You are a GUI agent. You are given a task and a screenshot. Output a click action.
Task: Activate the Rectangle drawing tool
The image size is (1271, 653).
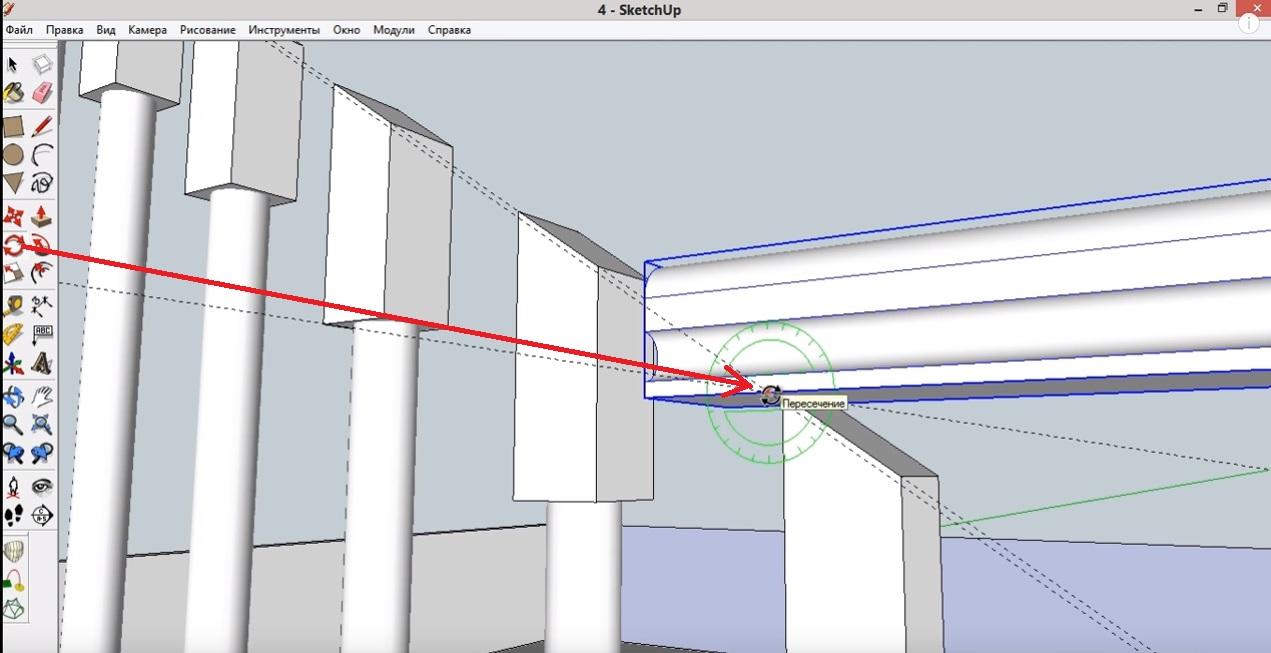pyautogui.click(x=13, y=126)
